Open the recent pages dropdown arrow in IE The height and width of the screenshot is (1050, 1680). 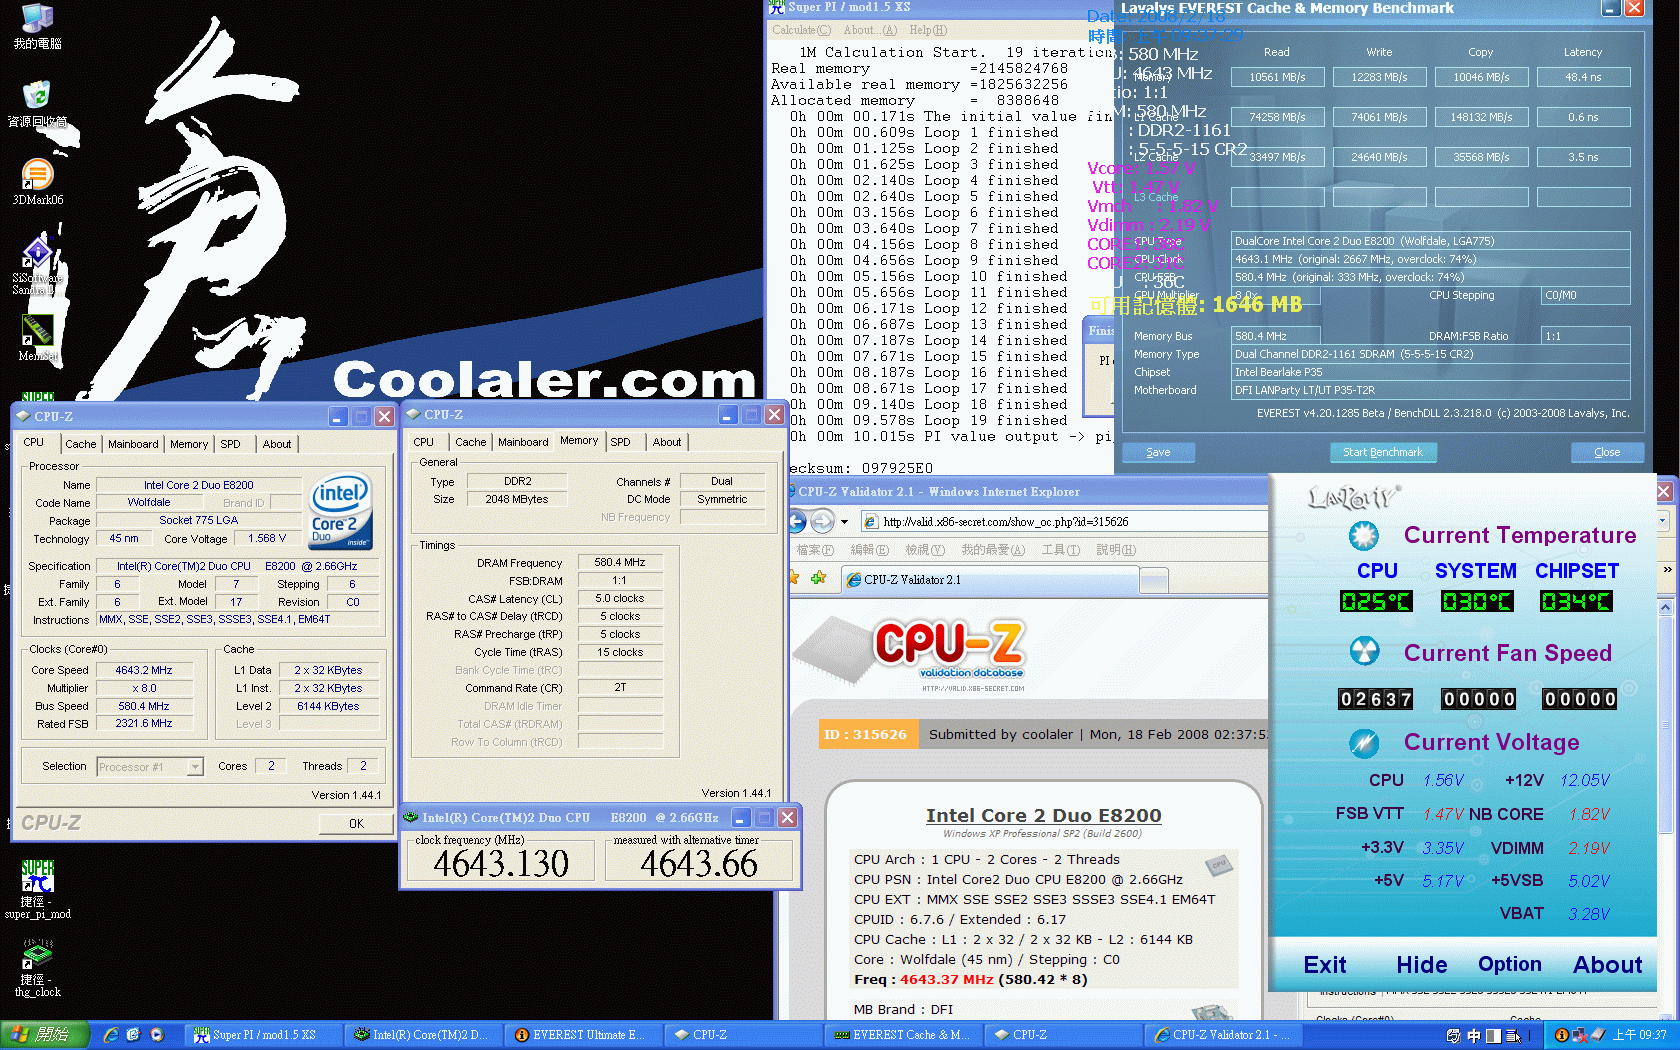tap(844, 521)
